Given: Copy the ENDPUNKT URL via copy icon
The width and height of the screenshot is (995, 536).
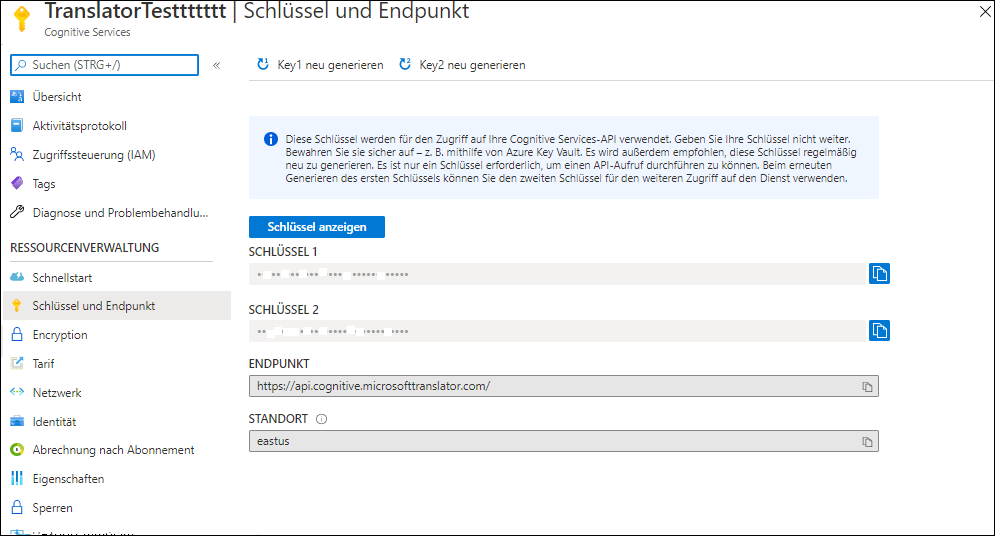Looking at the screenshot, I should 867,386.
